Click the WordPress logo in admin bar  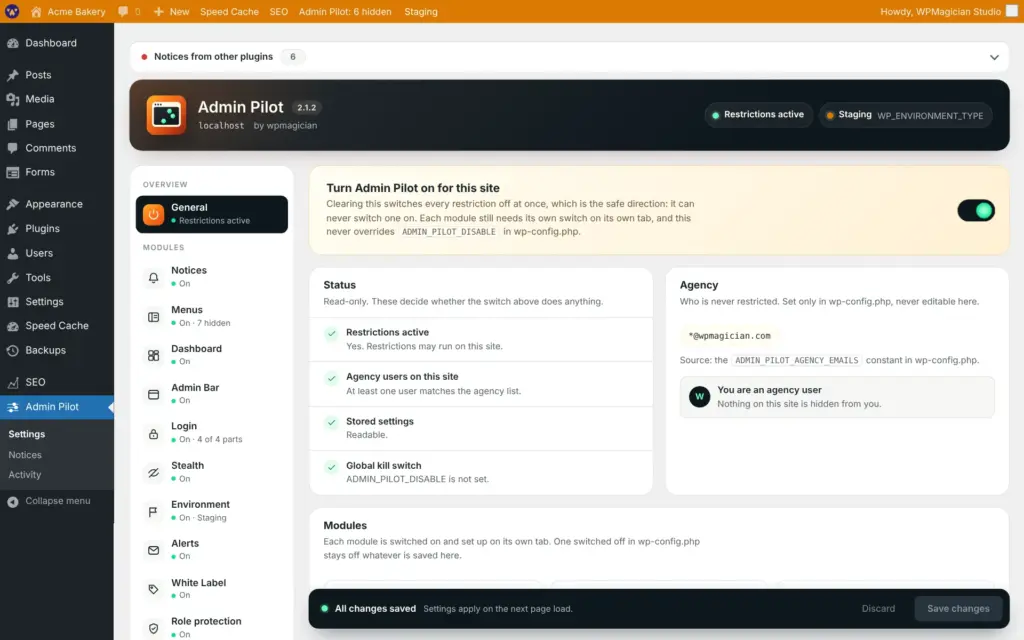pos(12,11)
